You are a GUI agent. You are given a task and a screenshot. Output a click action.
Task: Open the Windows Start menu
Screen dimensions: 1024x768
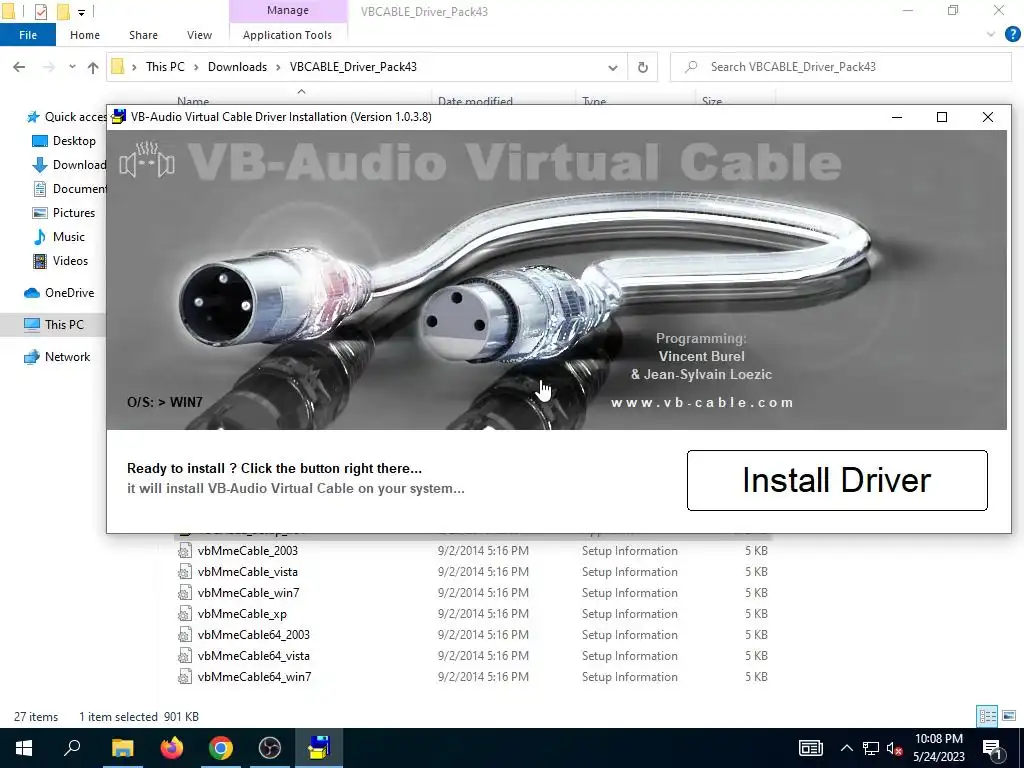(24, 748)
